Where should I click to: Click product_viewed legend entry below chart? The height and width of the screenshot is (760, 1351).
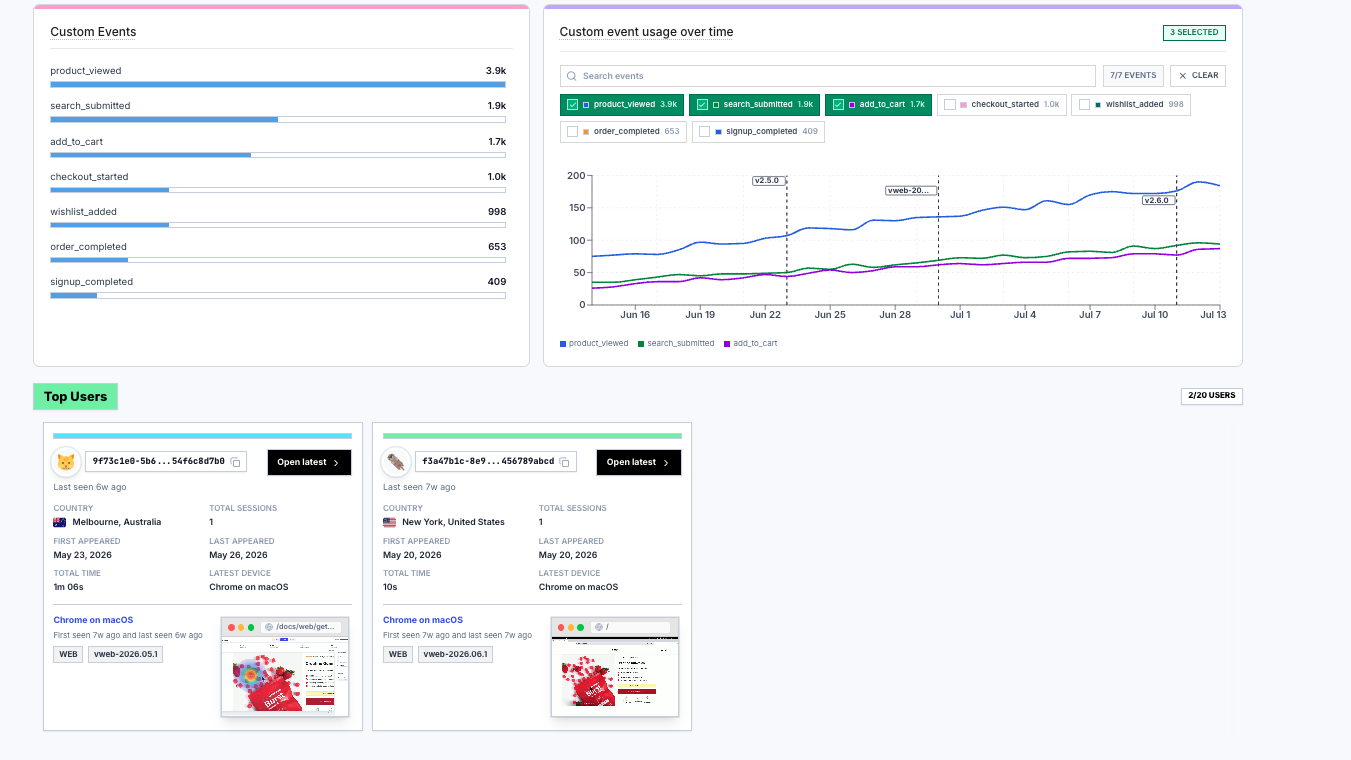[x=594, y=343]
